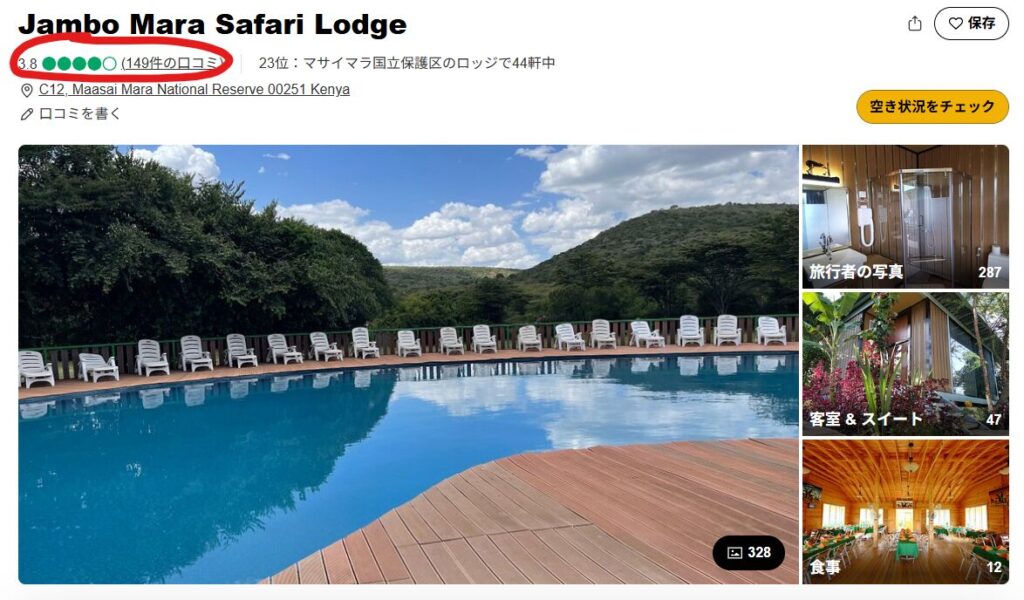Click the heart icon inside the 保存 button
Viewport: 1024px width, 600px height.
pyautogui.click(x=955, y=24)
